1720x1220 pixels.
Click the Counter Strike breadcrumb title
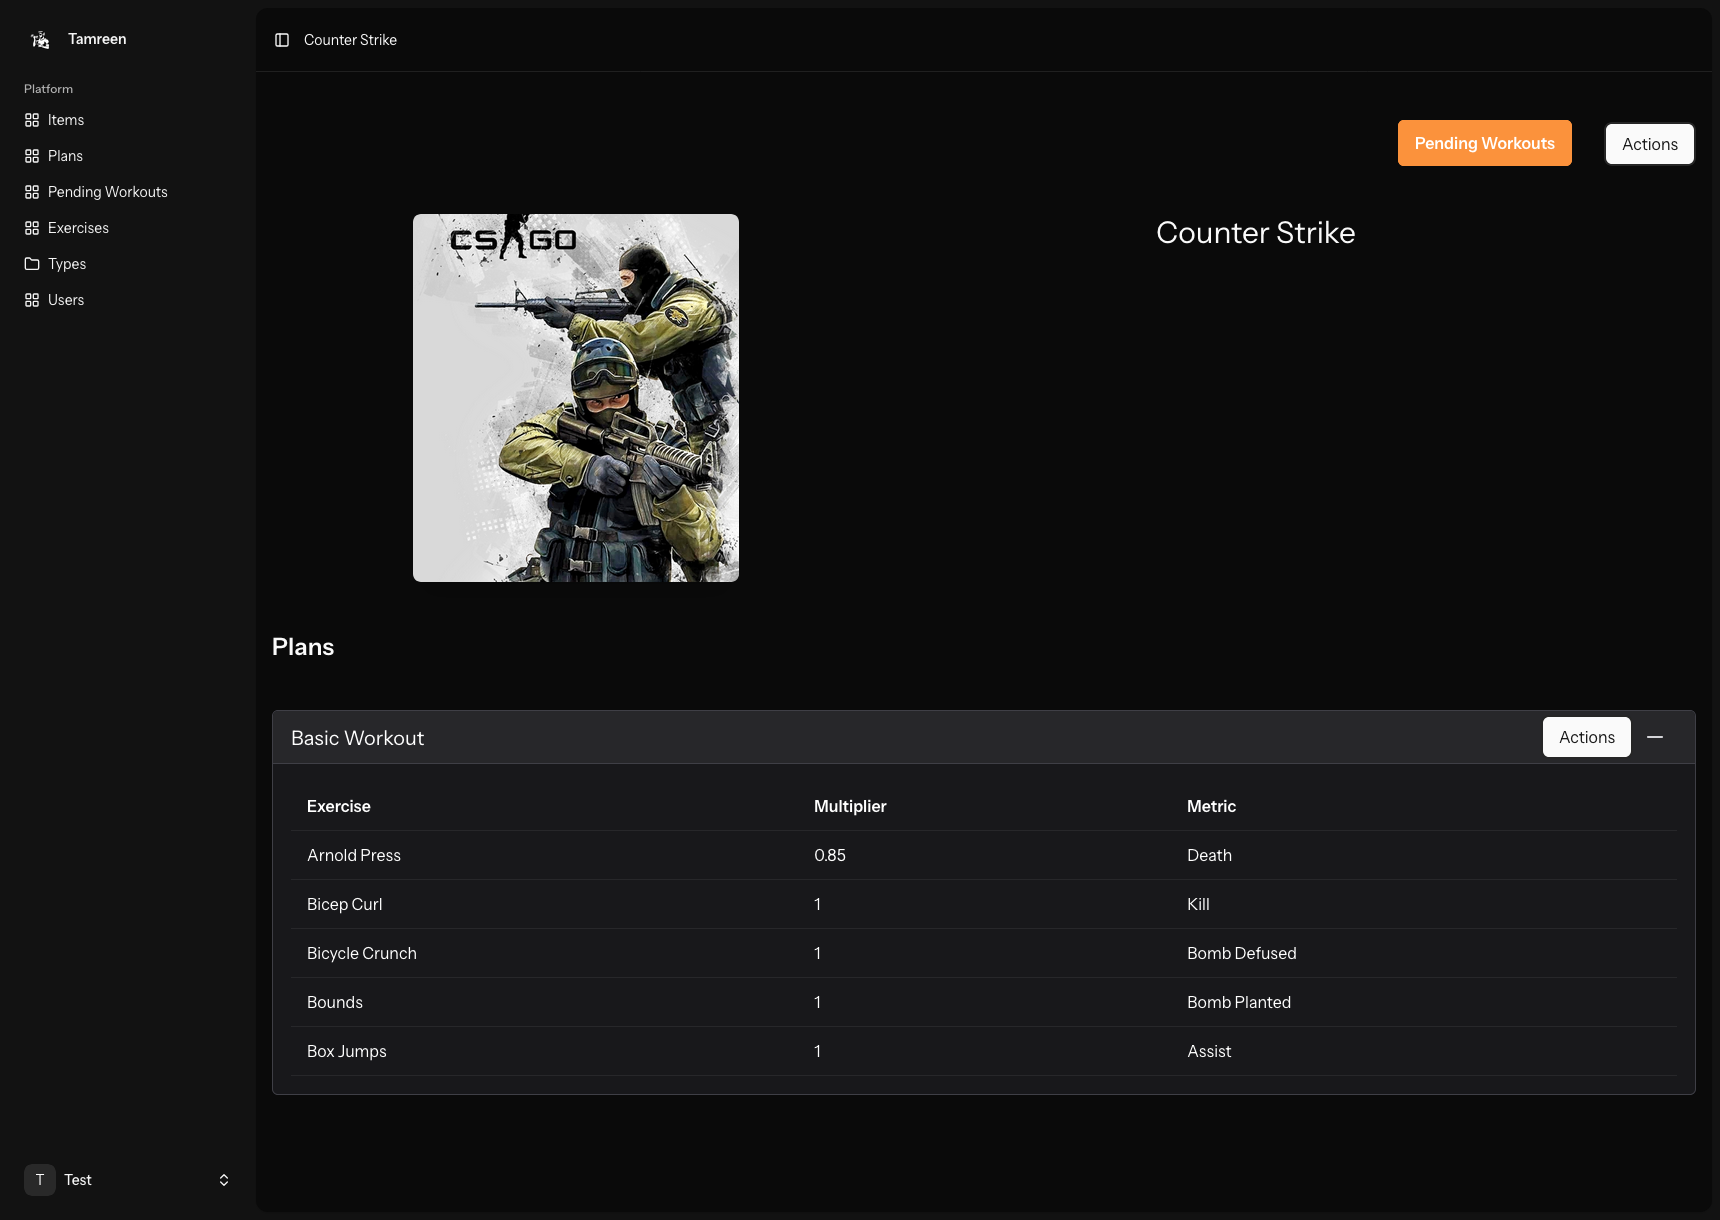pos(350,40)
